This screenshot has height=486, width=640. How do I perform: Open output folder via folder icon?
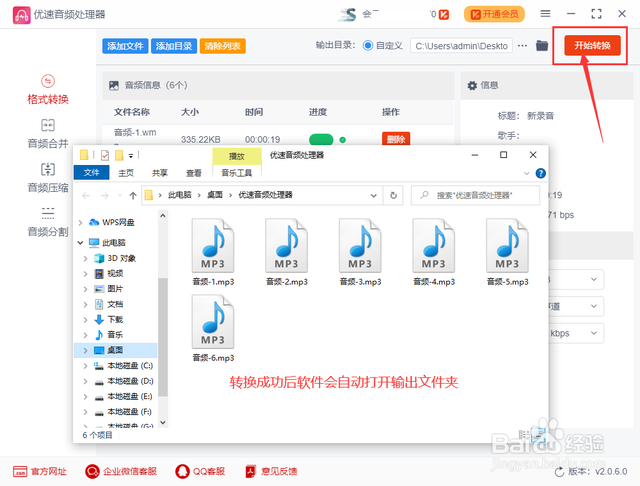coord(542,45)
